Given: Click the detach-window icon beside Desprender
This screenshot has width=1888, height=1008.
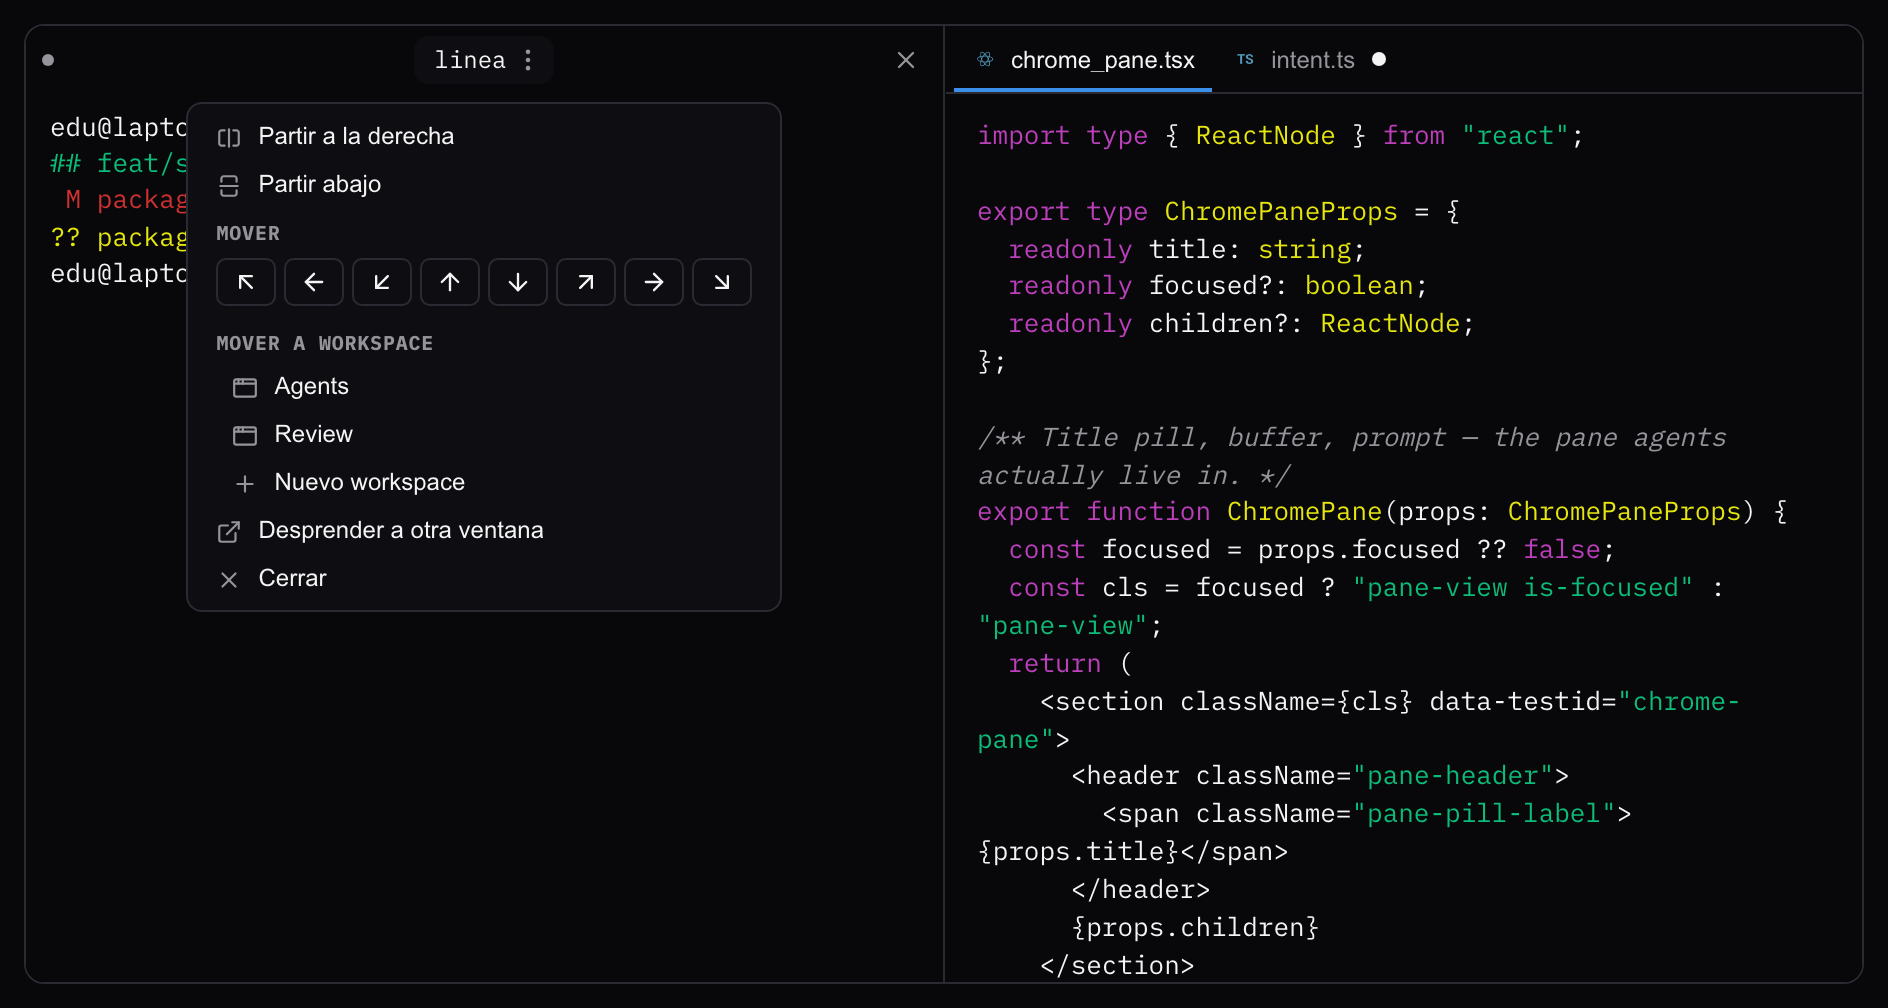Looking at the screenshot, I should point(229,531).
